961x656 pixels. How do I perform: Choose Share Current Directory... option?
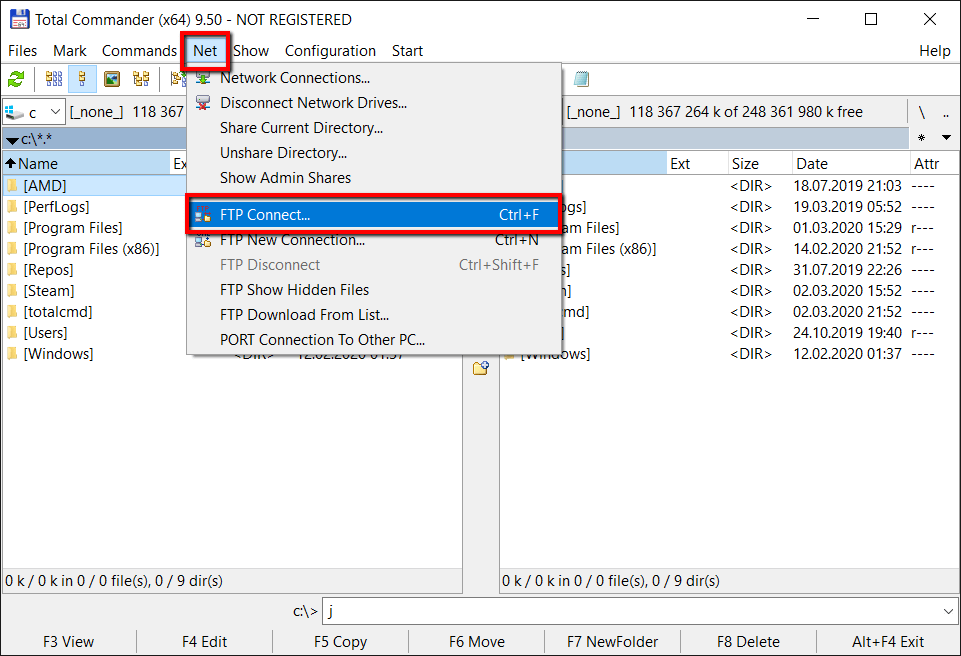coord(374,128)
